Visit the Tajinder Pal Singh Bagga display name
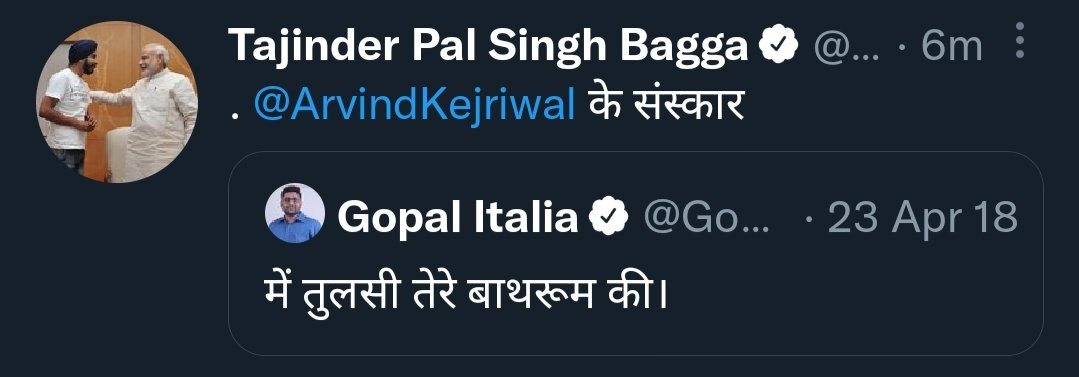 [x=487, y=47]
